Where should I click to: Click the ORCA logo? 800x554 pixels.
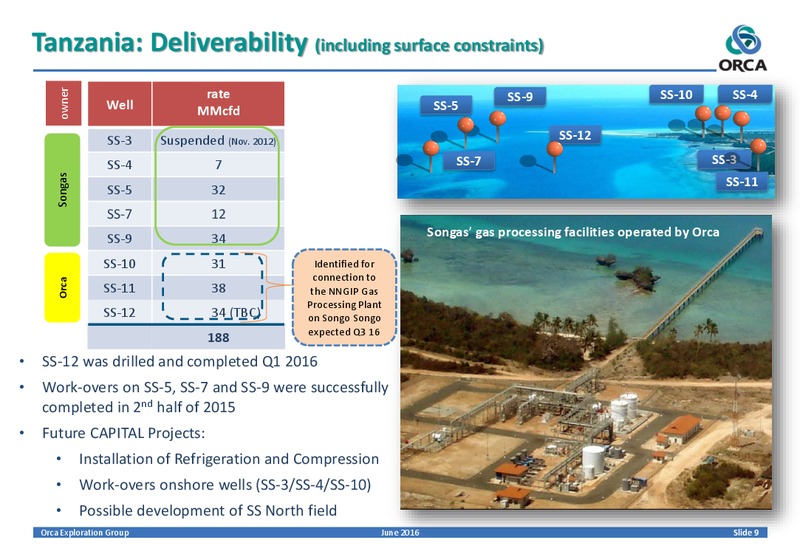tap(743, 48)
